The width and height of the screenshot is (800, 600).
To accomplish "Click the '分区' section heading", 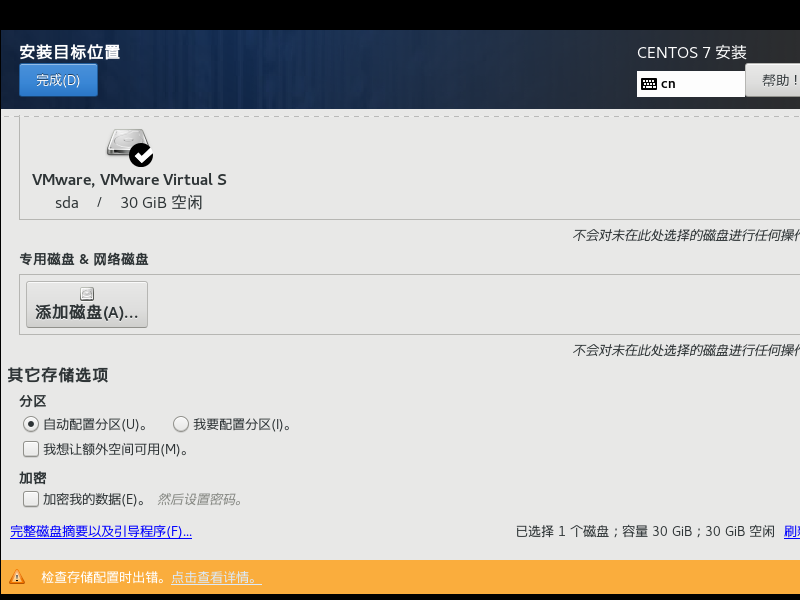I will pyautogui.click(x=33, y=401).
